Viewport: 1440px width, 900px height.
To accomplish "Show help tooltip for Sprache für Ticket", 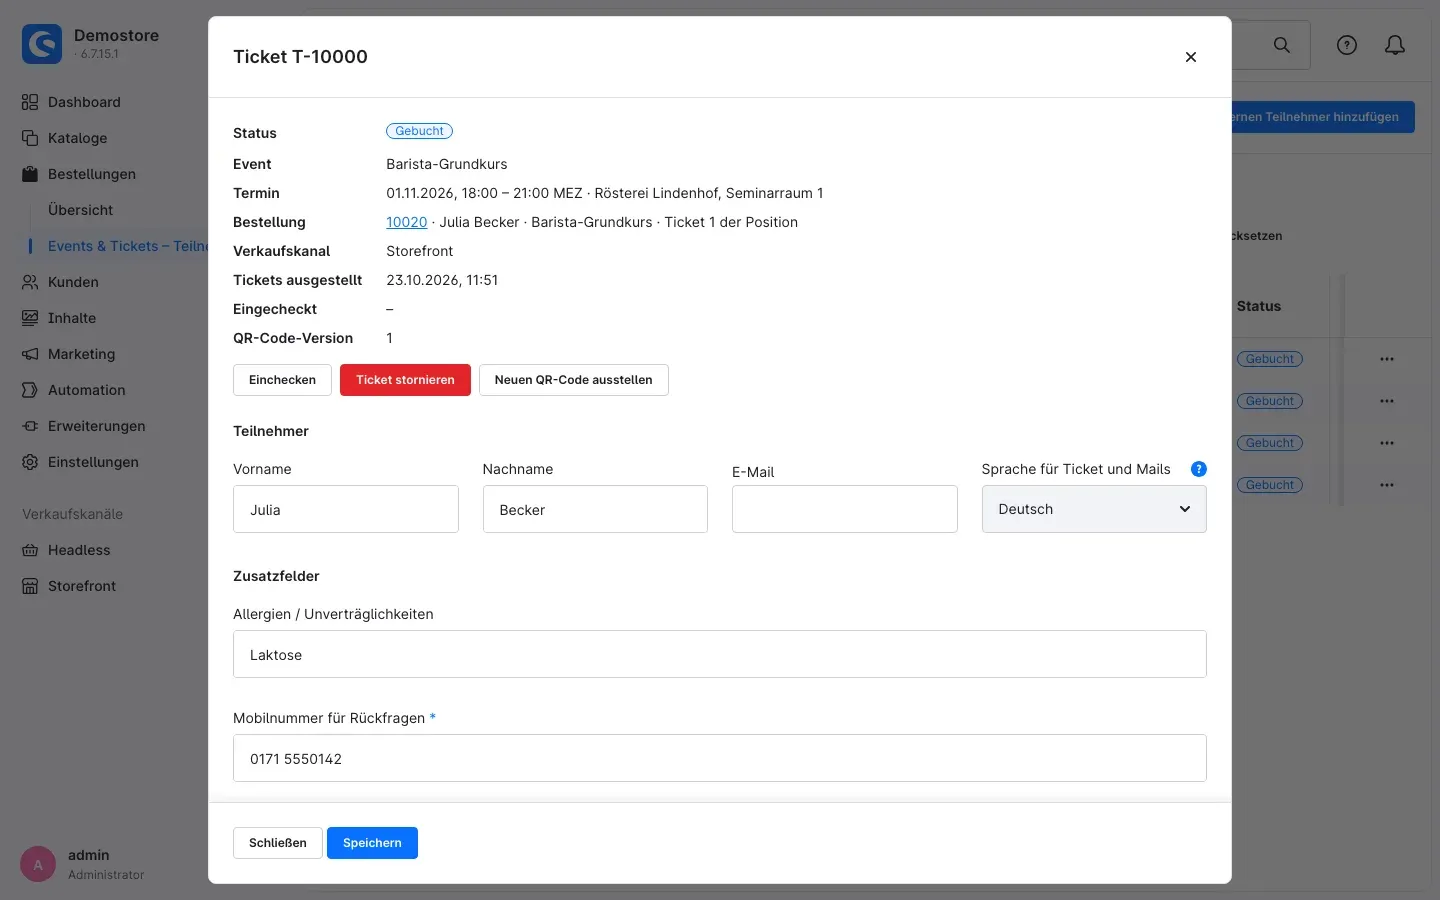I will click(1198, 469).
